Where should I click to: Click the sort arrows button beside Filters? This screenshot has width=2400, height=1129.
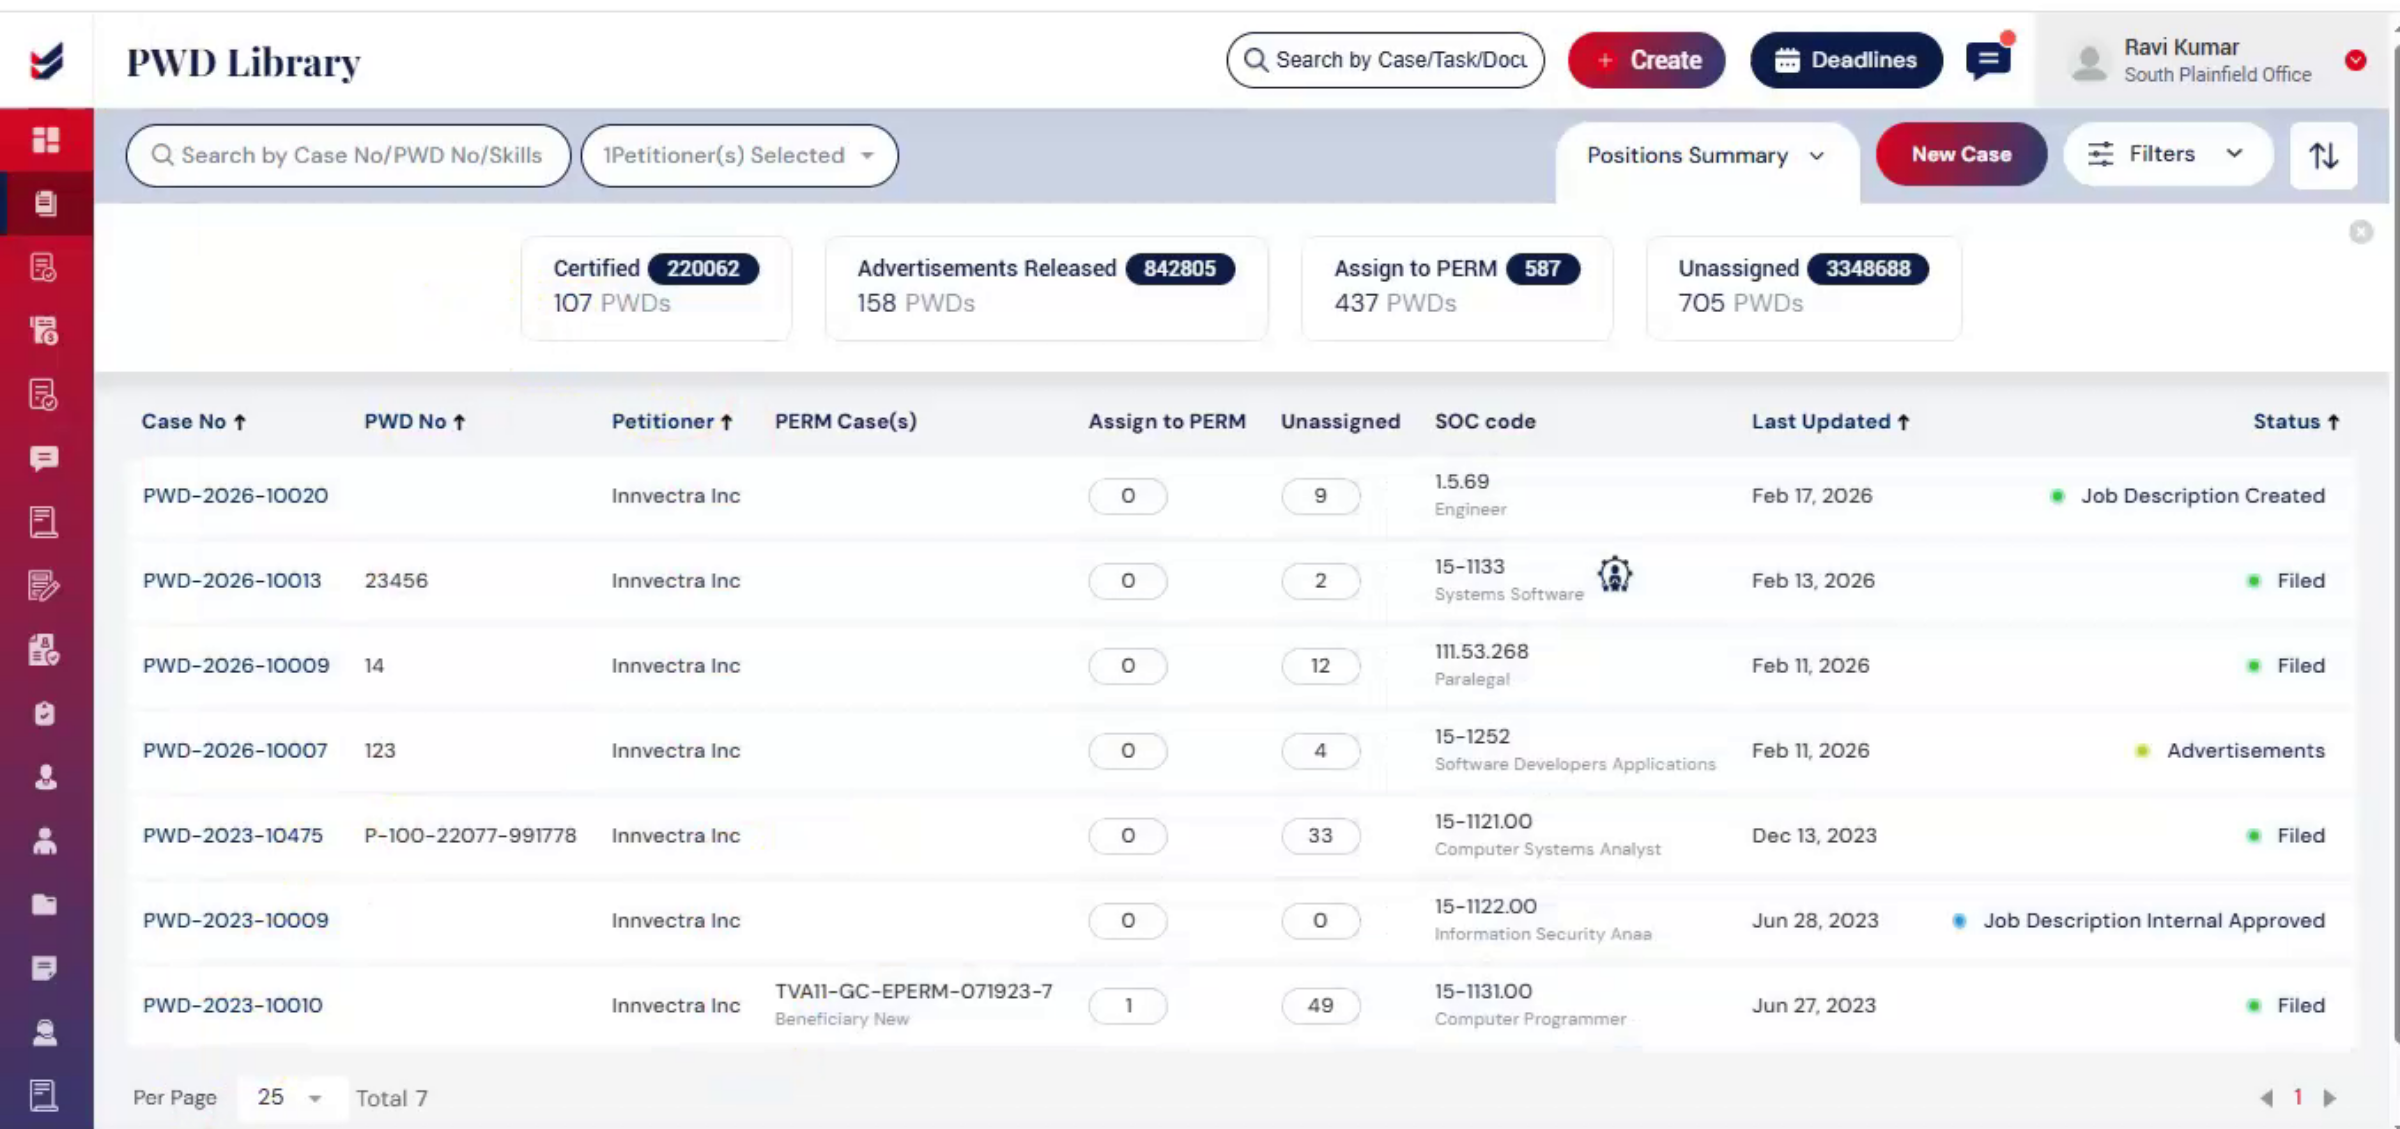click(x=2323, y=155)
